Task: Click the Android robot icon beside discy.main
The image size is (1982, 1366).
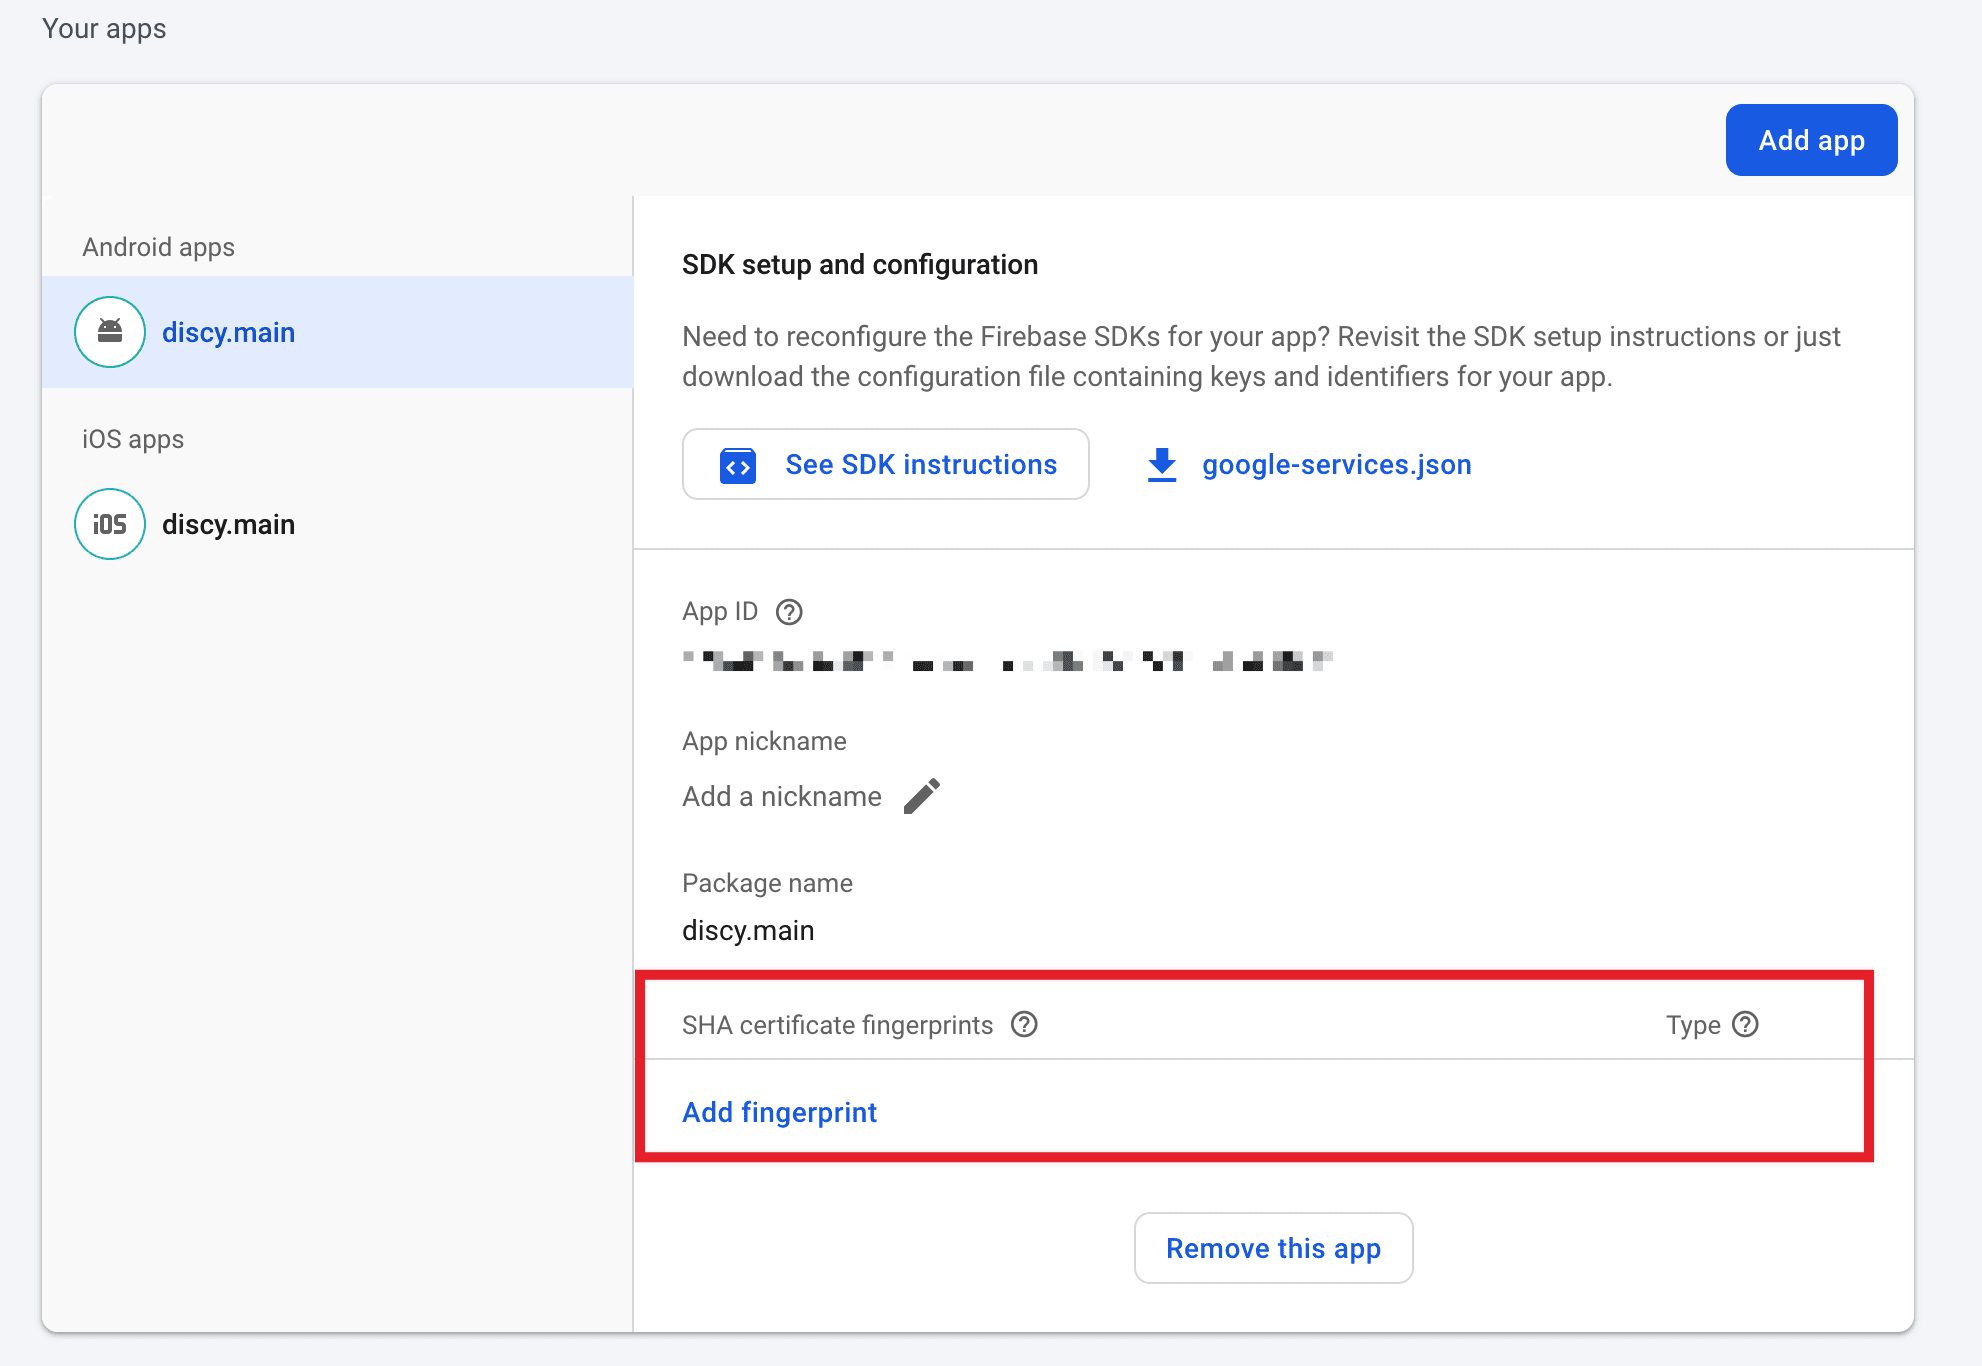Action: pos(109,331)
